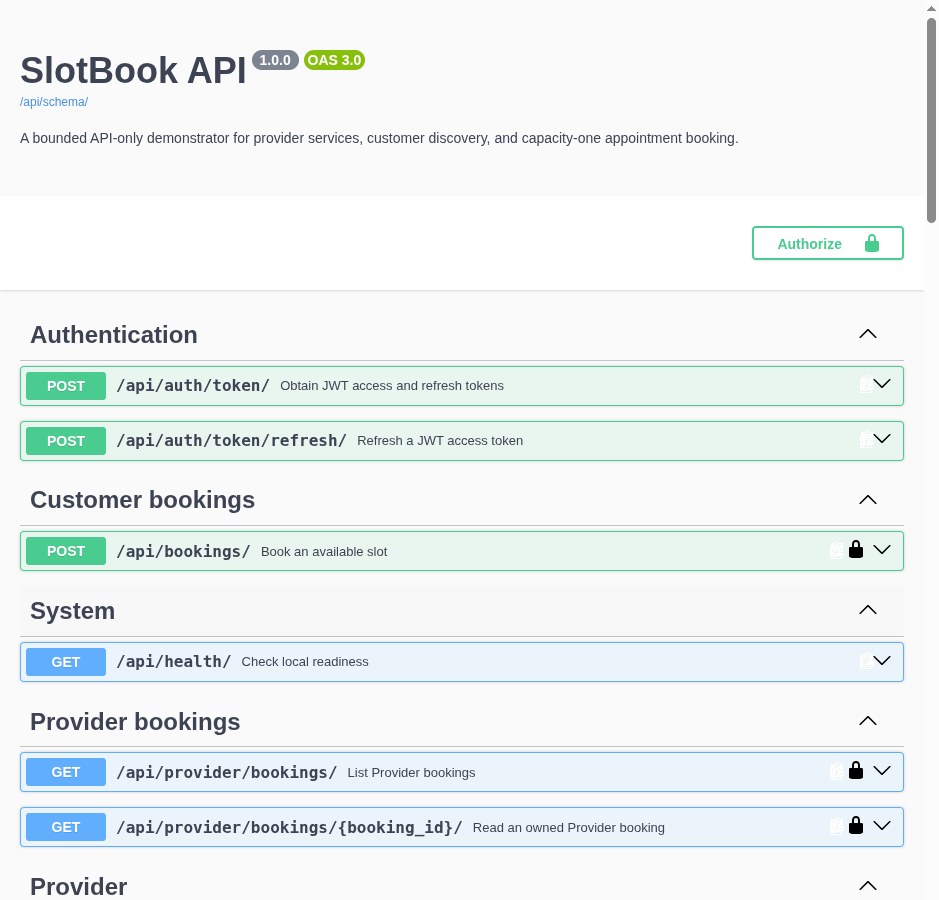Select the /api/provider/bookings/ path text
The height and width of the screenshot is (900, 939).
pos(226,772)
